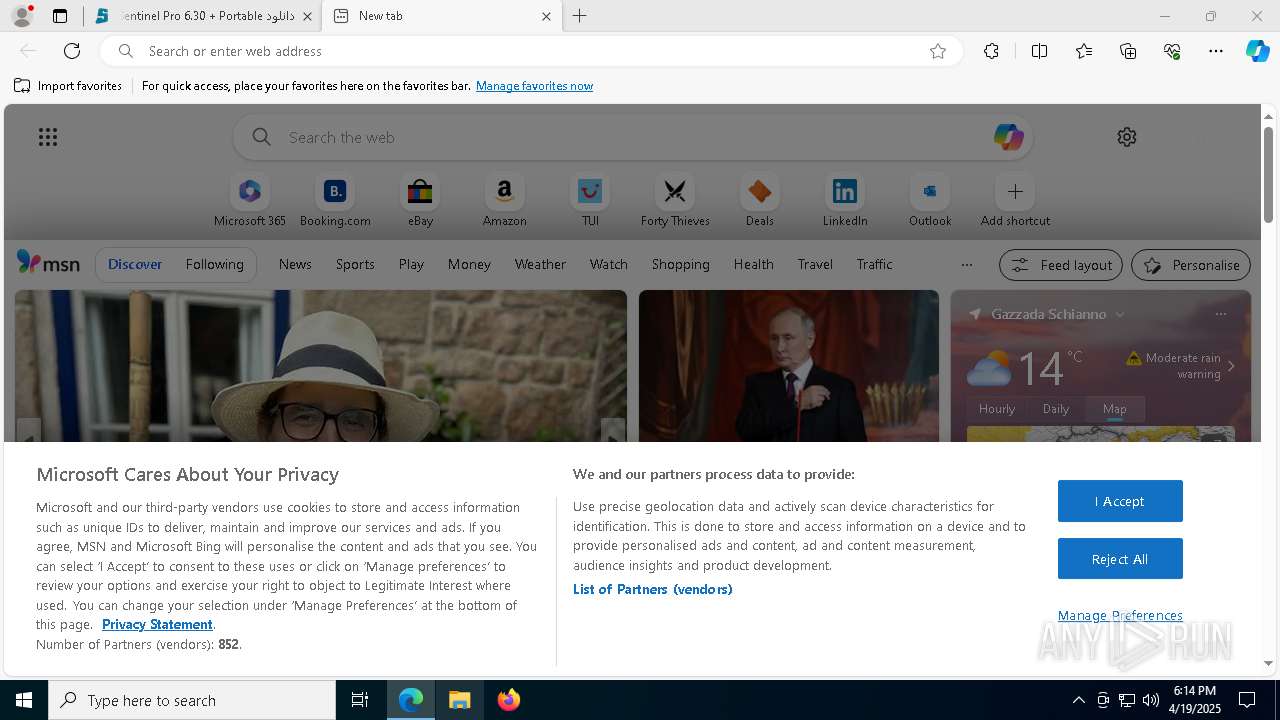Screen dimensions: 1280x720
Task: Click the Add shortcut plus tile
Action: pos(1015,201)
